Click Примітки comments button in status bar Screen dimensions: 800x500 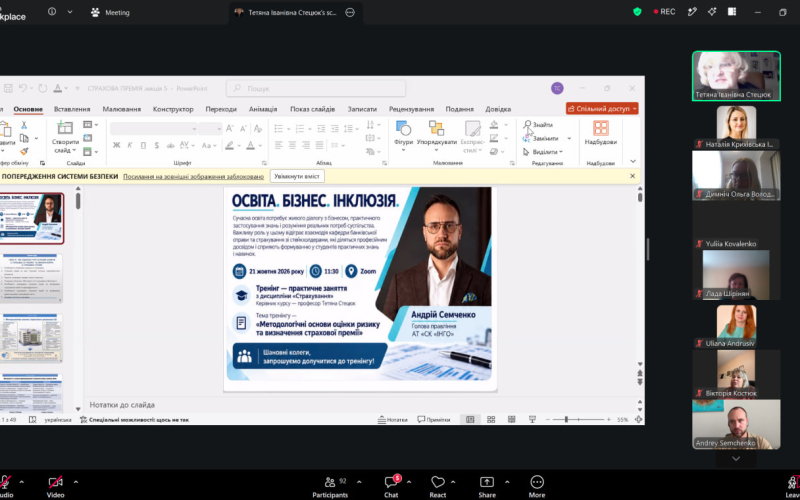pos(434,419)
